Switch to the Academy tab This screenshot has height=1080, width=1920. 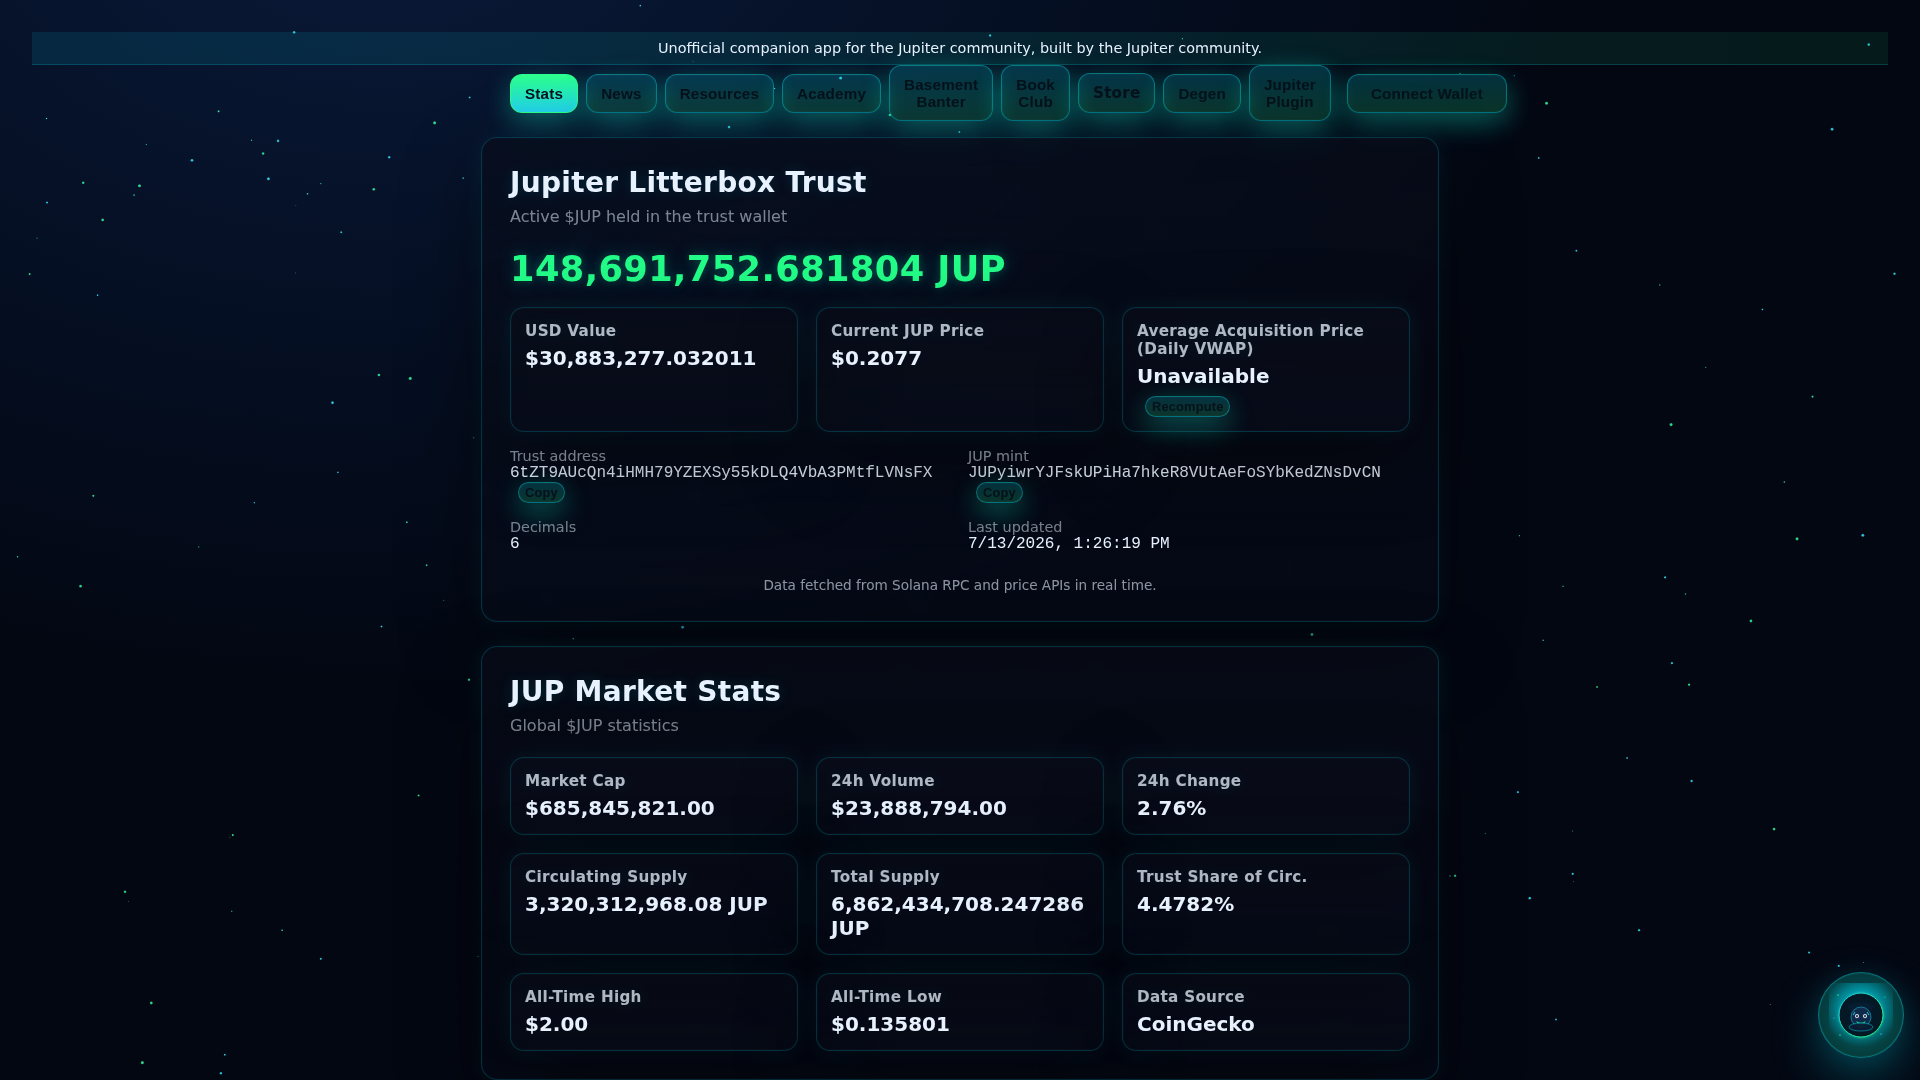point(831,94)
